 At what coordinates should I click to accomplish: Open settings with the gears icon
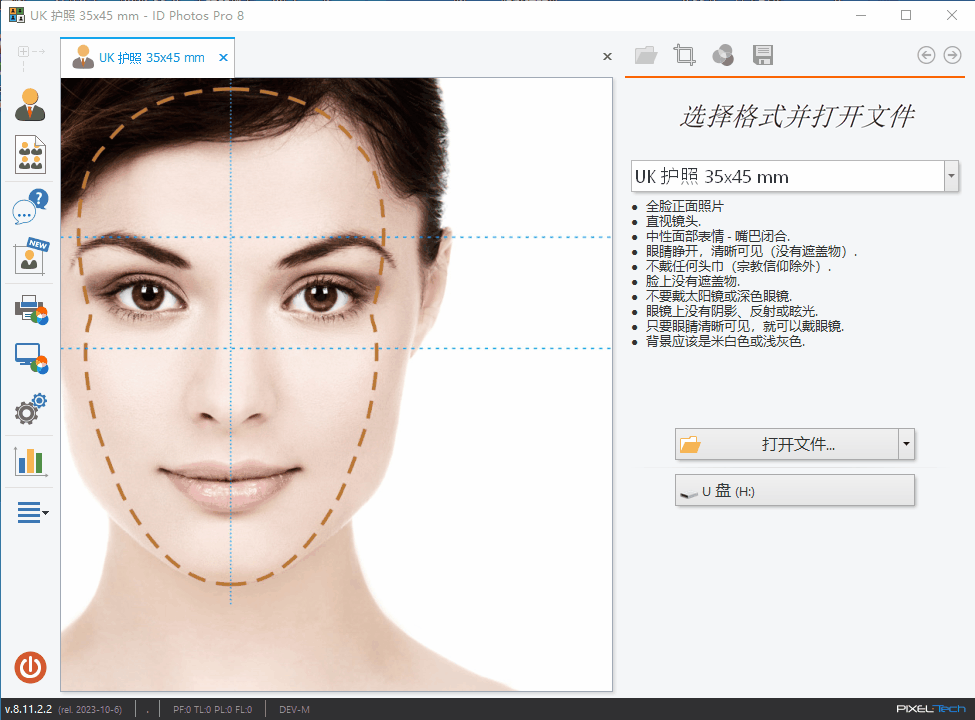click(x=30, y=409)
